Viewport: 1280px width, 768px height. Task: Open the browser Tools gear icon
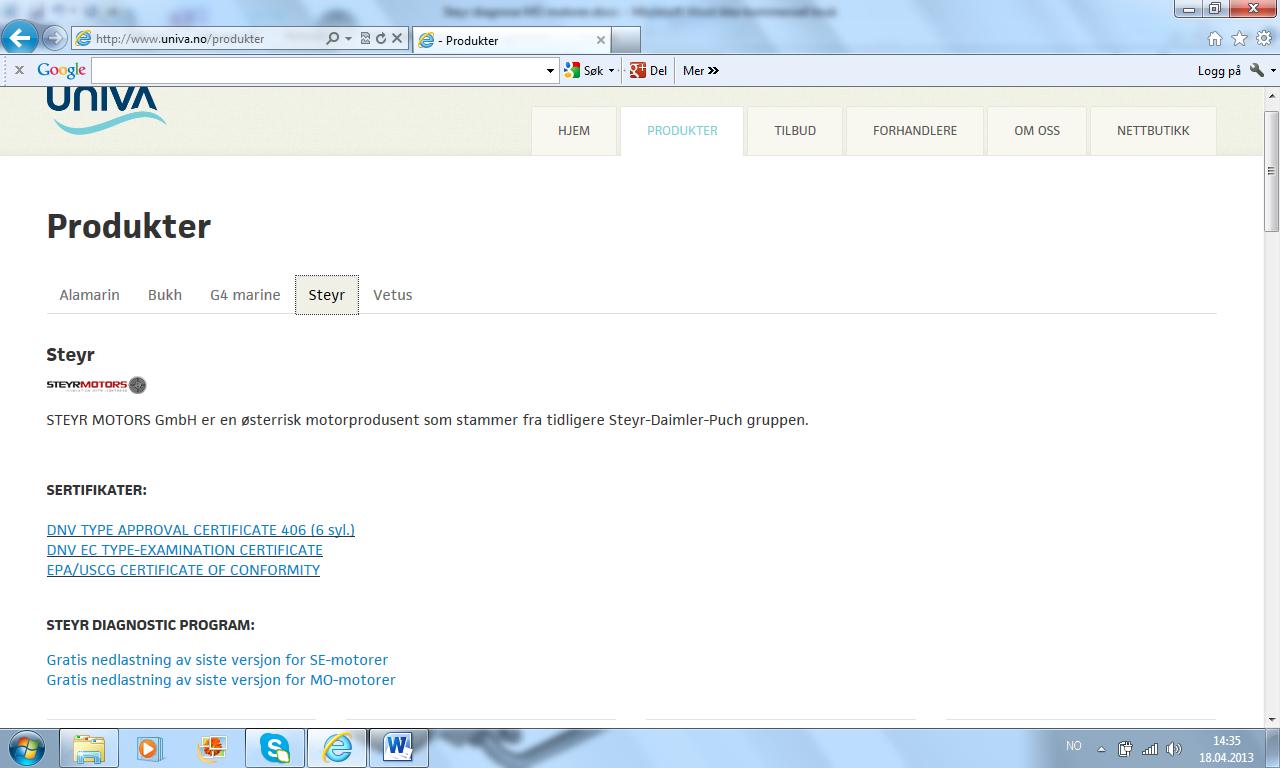[1264, 39]
